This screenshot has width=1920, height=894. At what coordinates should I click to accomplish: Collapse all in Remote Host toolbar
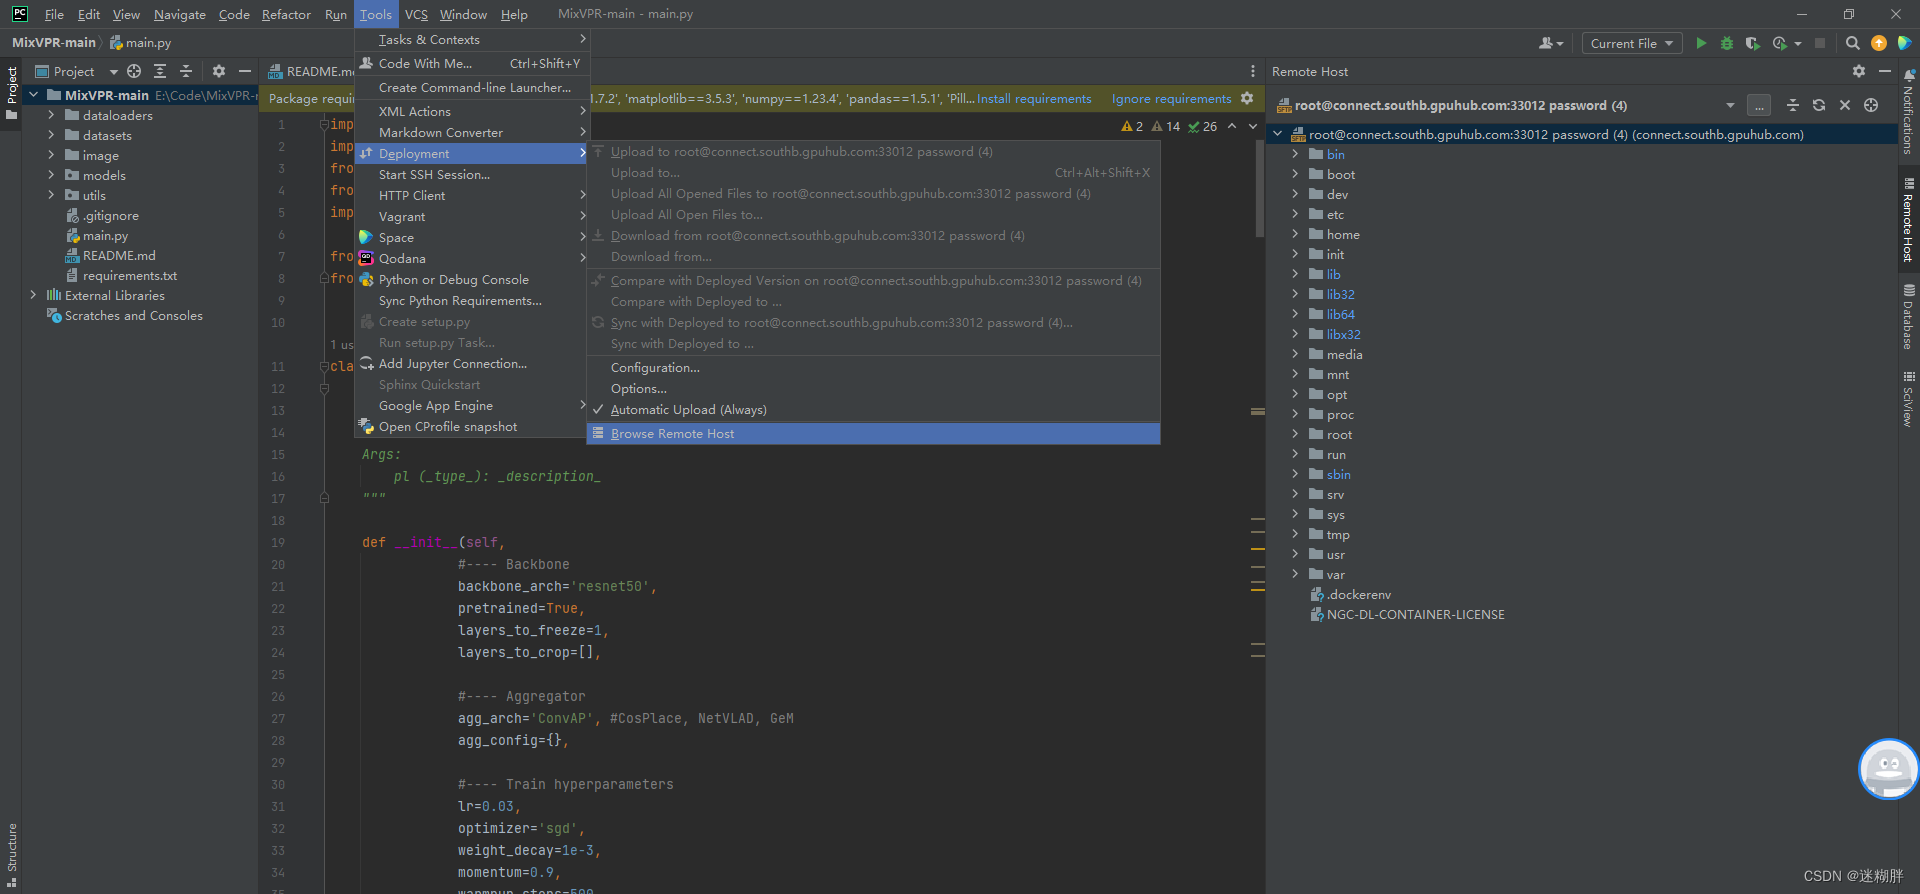tap(1793, 105)
